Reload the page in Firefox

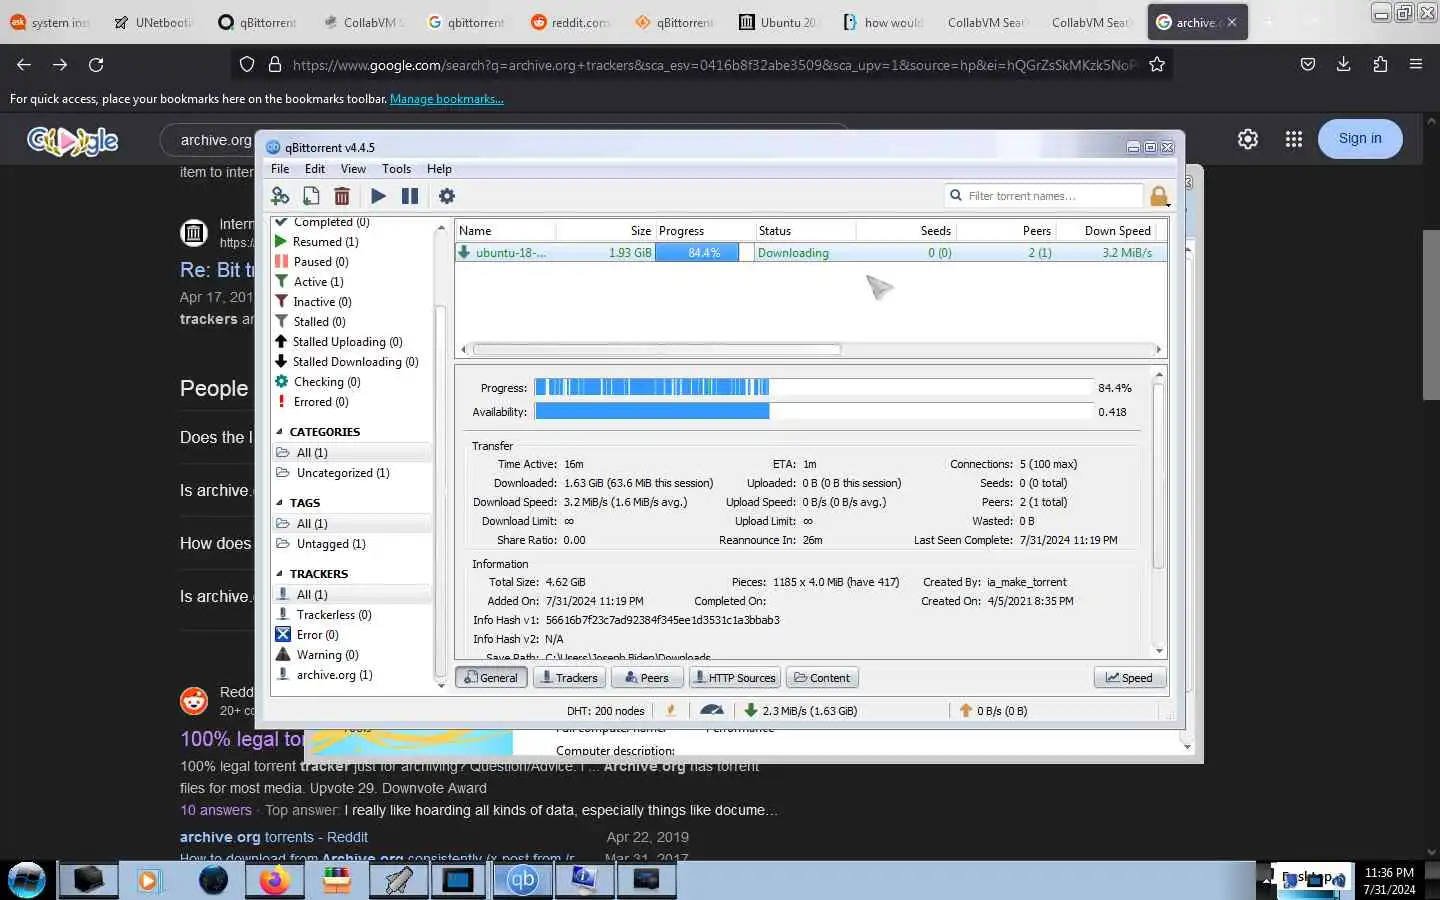pyautogui.click(x=96, y=64)
